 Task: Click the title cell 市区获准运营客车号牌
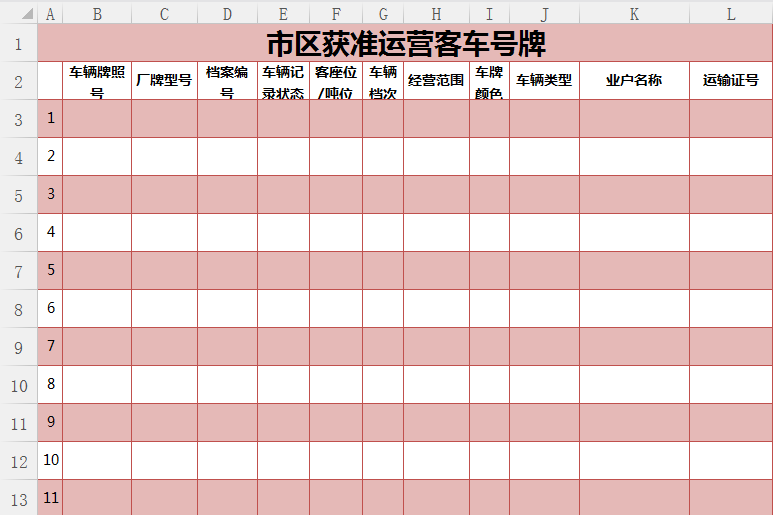point(405,44)
